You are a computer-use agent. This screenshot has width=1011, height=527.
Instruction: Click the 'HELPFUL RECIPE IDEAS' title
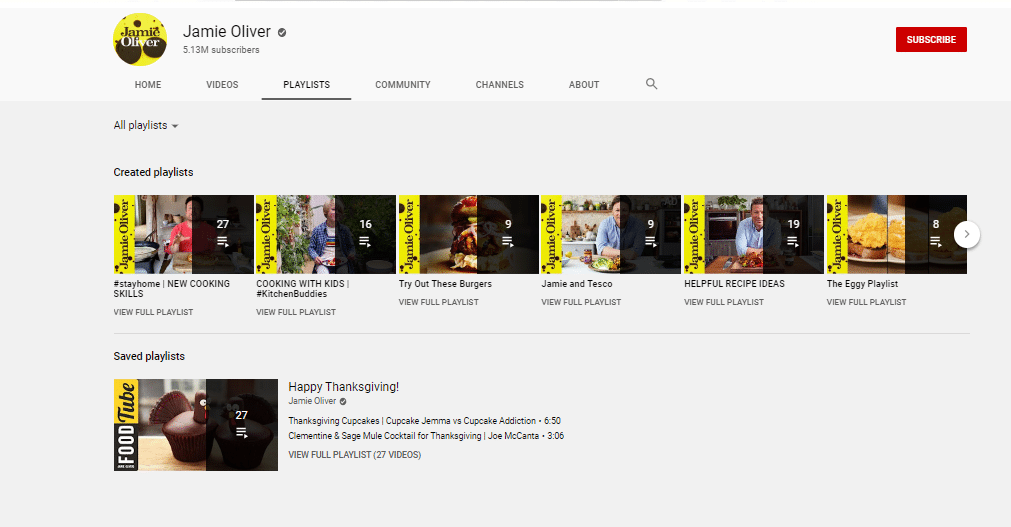point(734,284)
